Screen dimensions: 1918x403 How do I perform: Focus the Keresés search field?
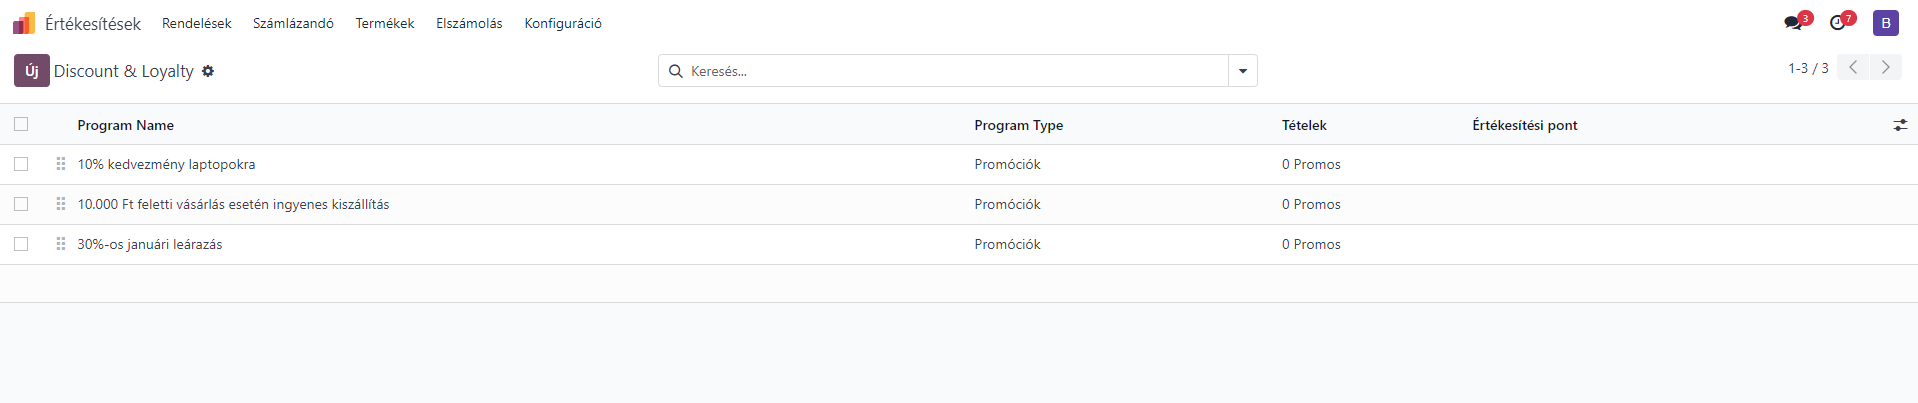pyautogui.click(x=955, y=71)
